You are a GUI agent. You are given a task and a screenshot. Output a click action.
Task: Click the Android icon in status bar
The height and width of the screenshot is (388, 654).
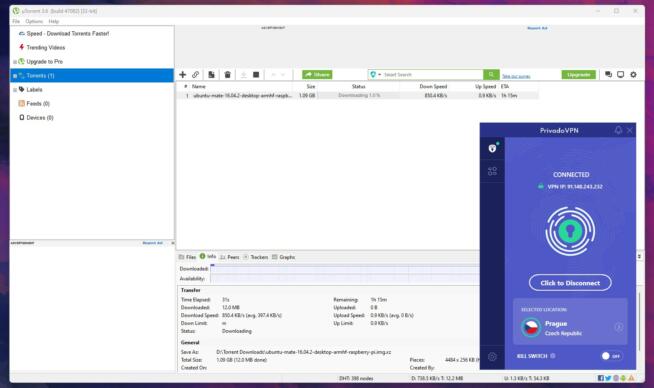coord(624,378)
